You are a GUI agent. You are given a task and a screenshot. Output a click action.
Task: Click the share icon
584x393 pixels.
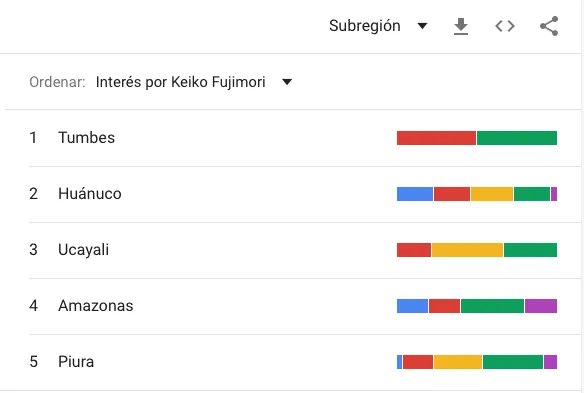point(549,26)
